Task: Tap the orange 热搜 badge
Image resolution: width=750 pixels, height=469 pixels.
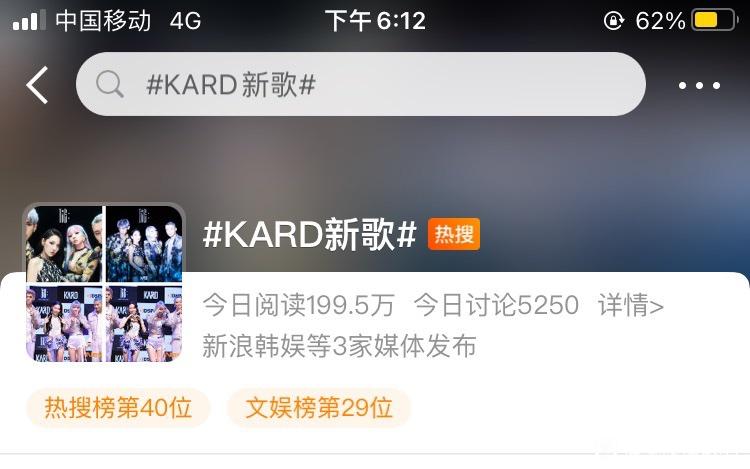Action: 454,234
